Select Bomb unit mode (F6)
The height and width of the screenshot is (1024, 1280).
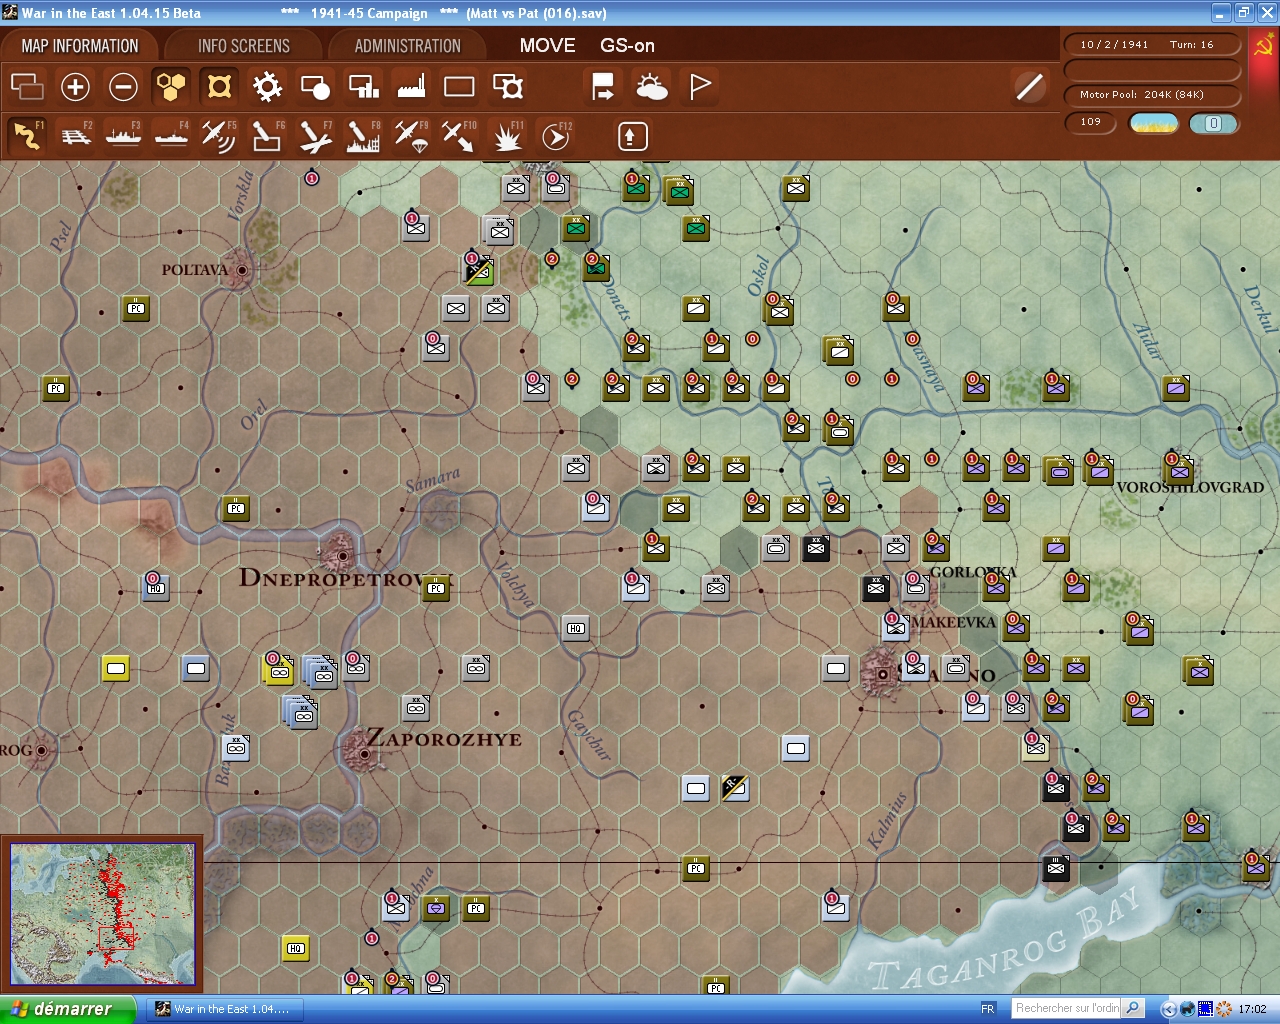(267, 136)
